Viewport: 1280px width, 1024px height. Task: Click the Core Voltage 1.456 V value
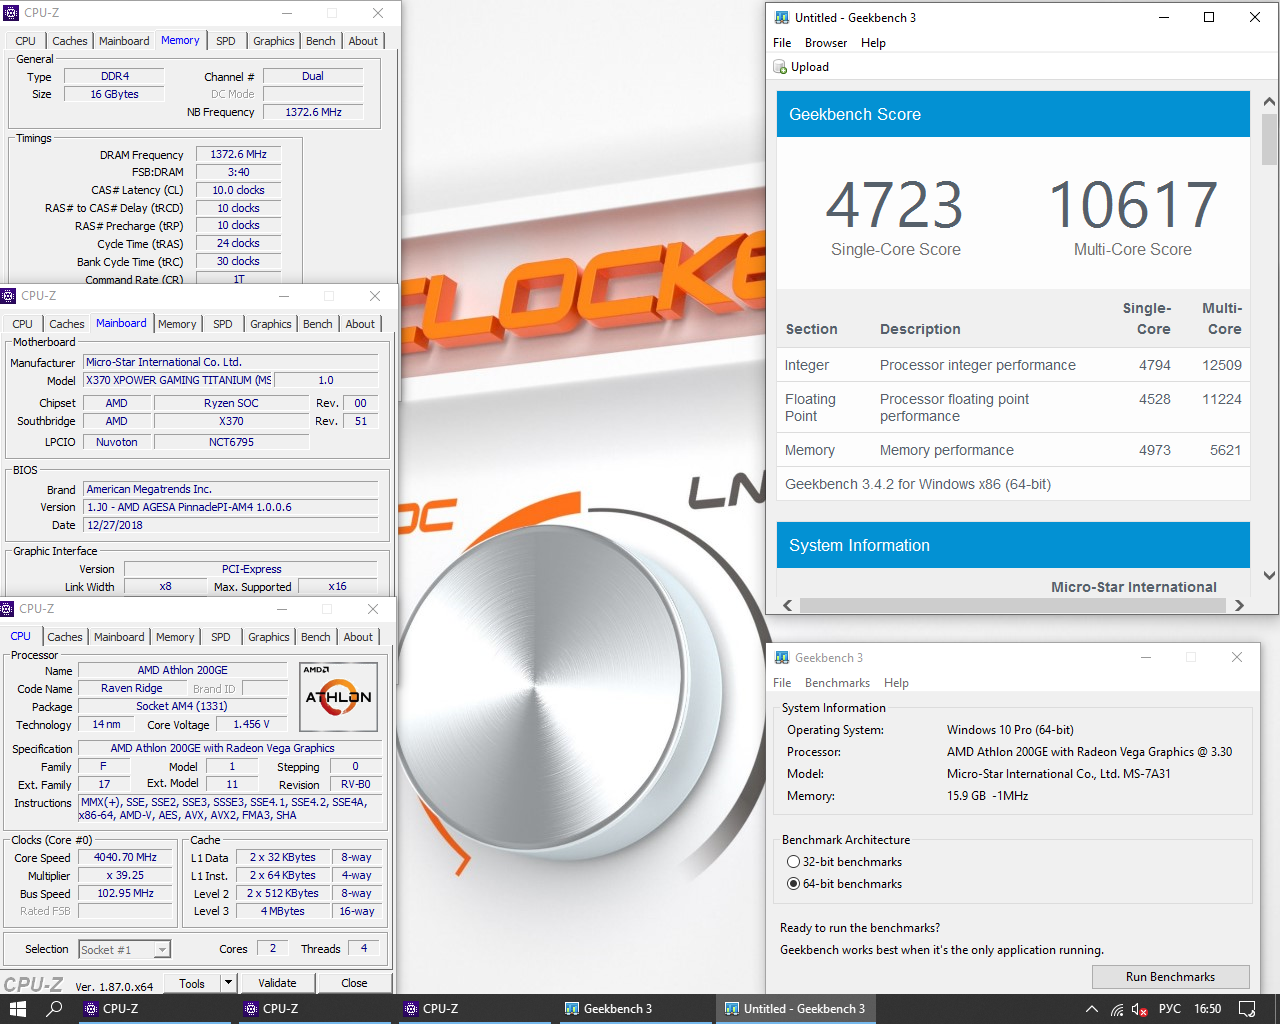251,724
